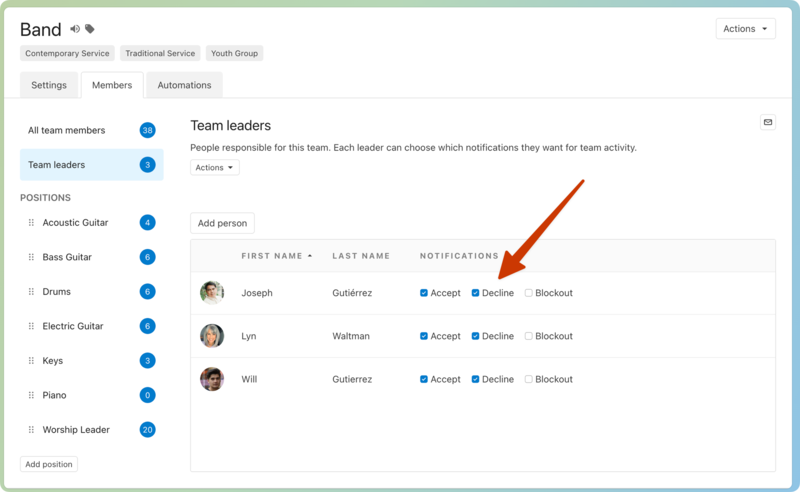The image size is (800, 492).
Task: Click the first name Lyn
Action: [248, 336]
